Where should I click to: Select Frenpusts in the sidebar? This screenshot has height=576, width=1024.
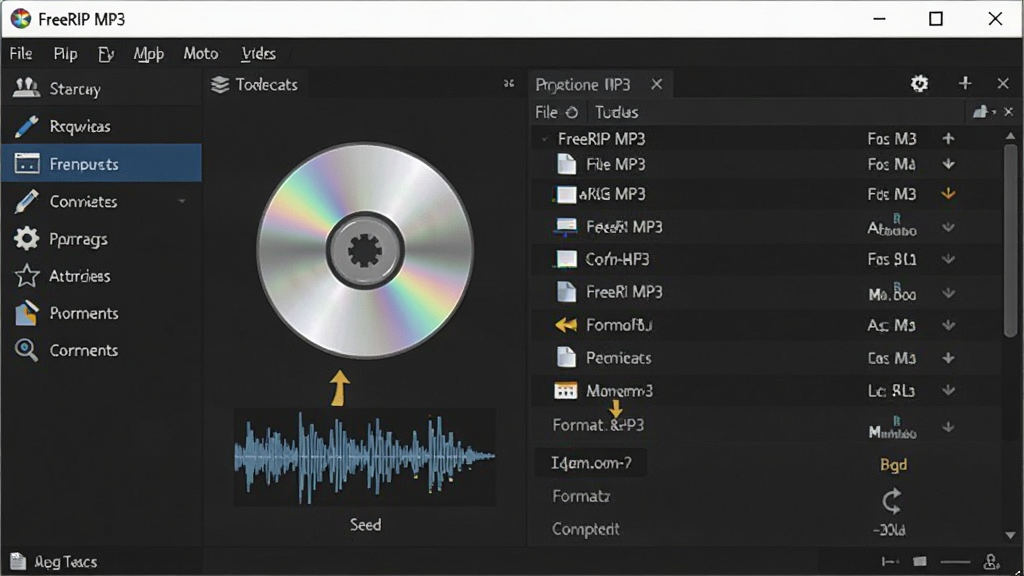101,163
